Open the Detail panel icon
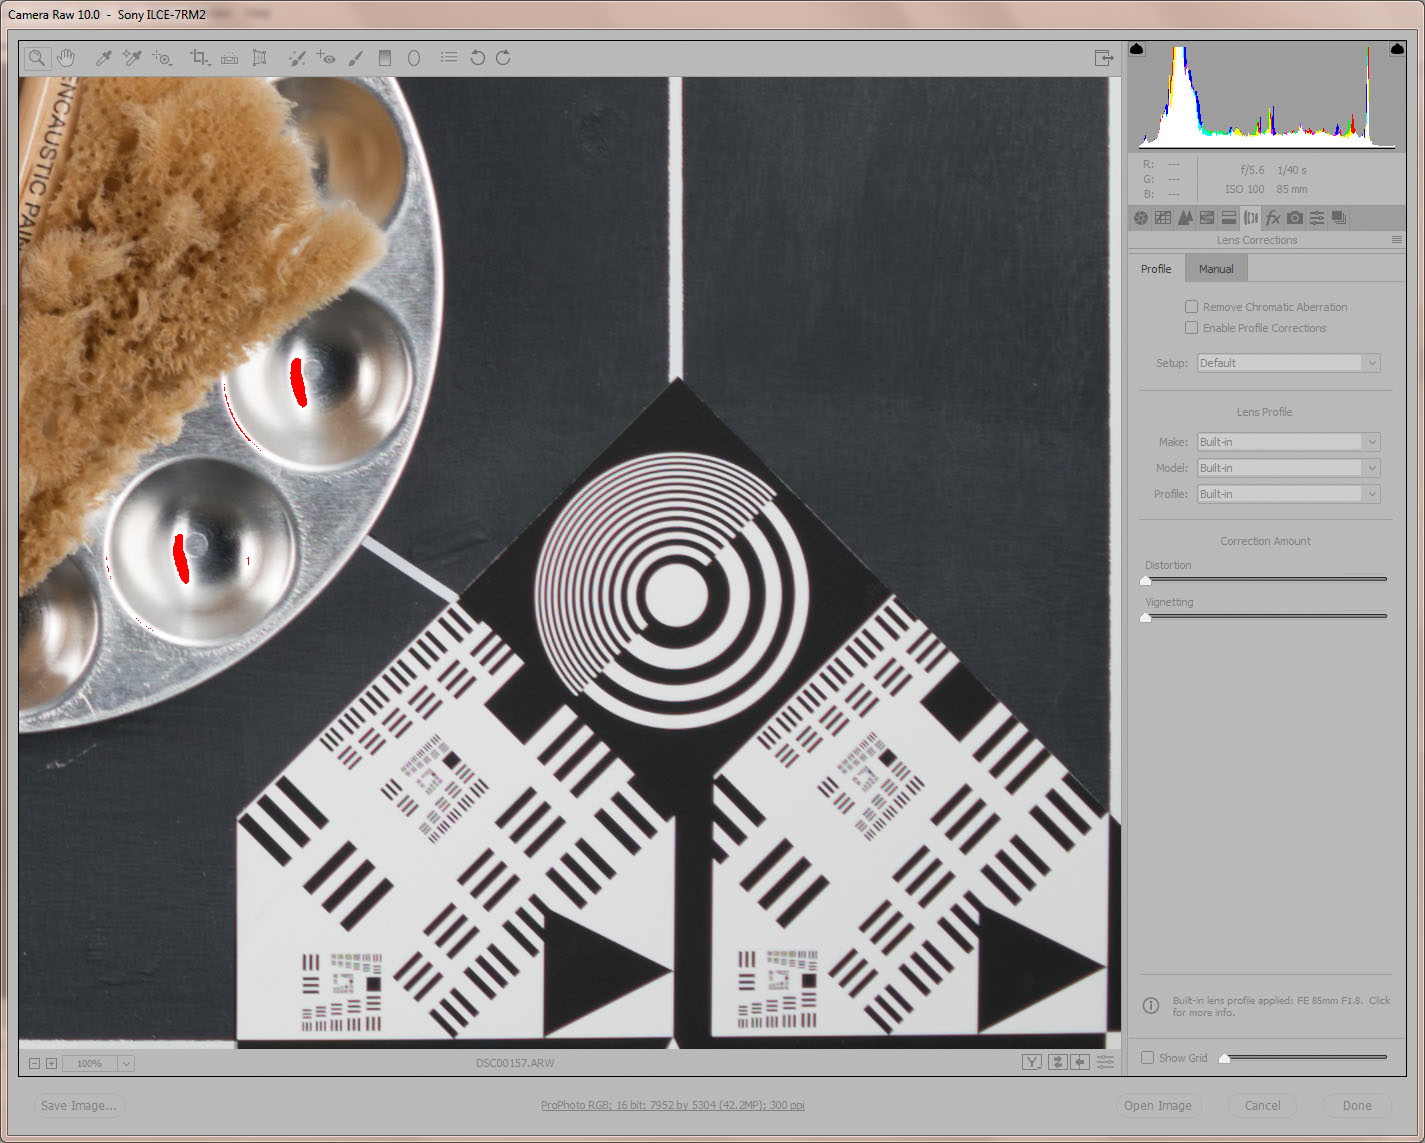1425x1143 pixels. 1185,218
